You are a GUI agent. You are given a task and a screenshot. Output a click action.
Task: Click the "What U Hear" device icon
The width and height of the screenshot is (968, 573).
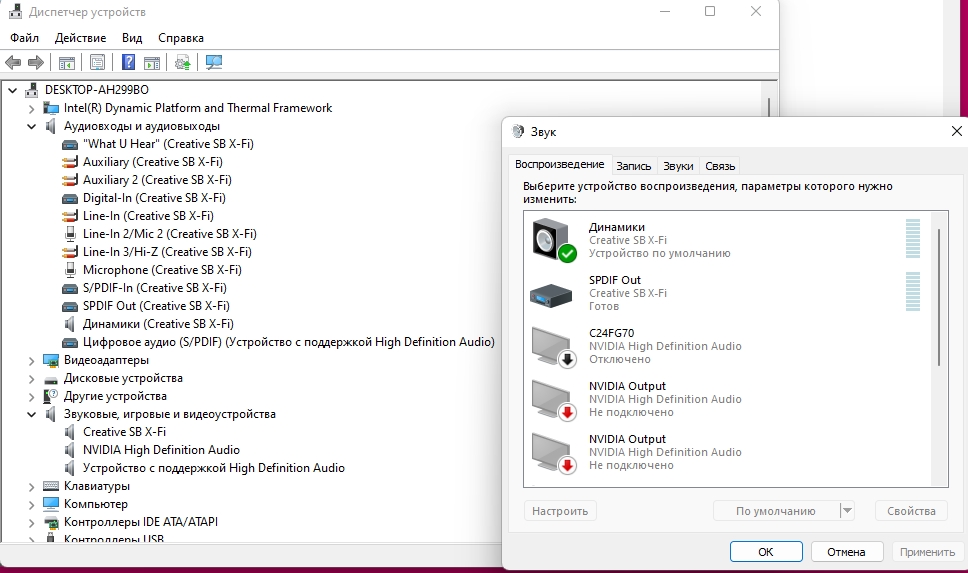pos(70,144)
